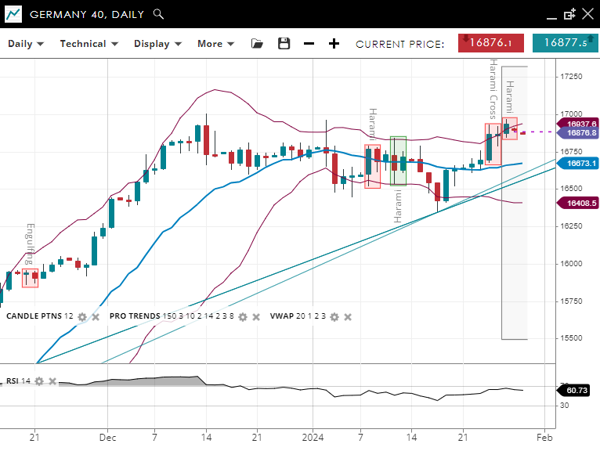Open saved chart via folder icon
Screen dimensions: 600x451
[x=257, y=44]
